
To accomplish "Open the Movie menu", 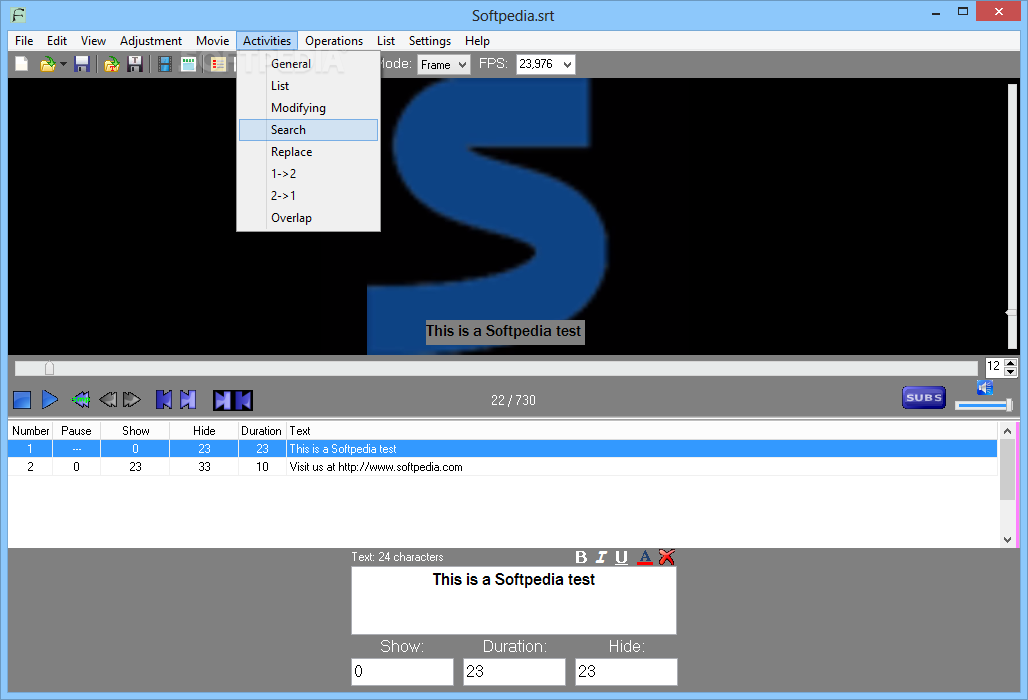I will (212, 41).
